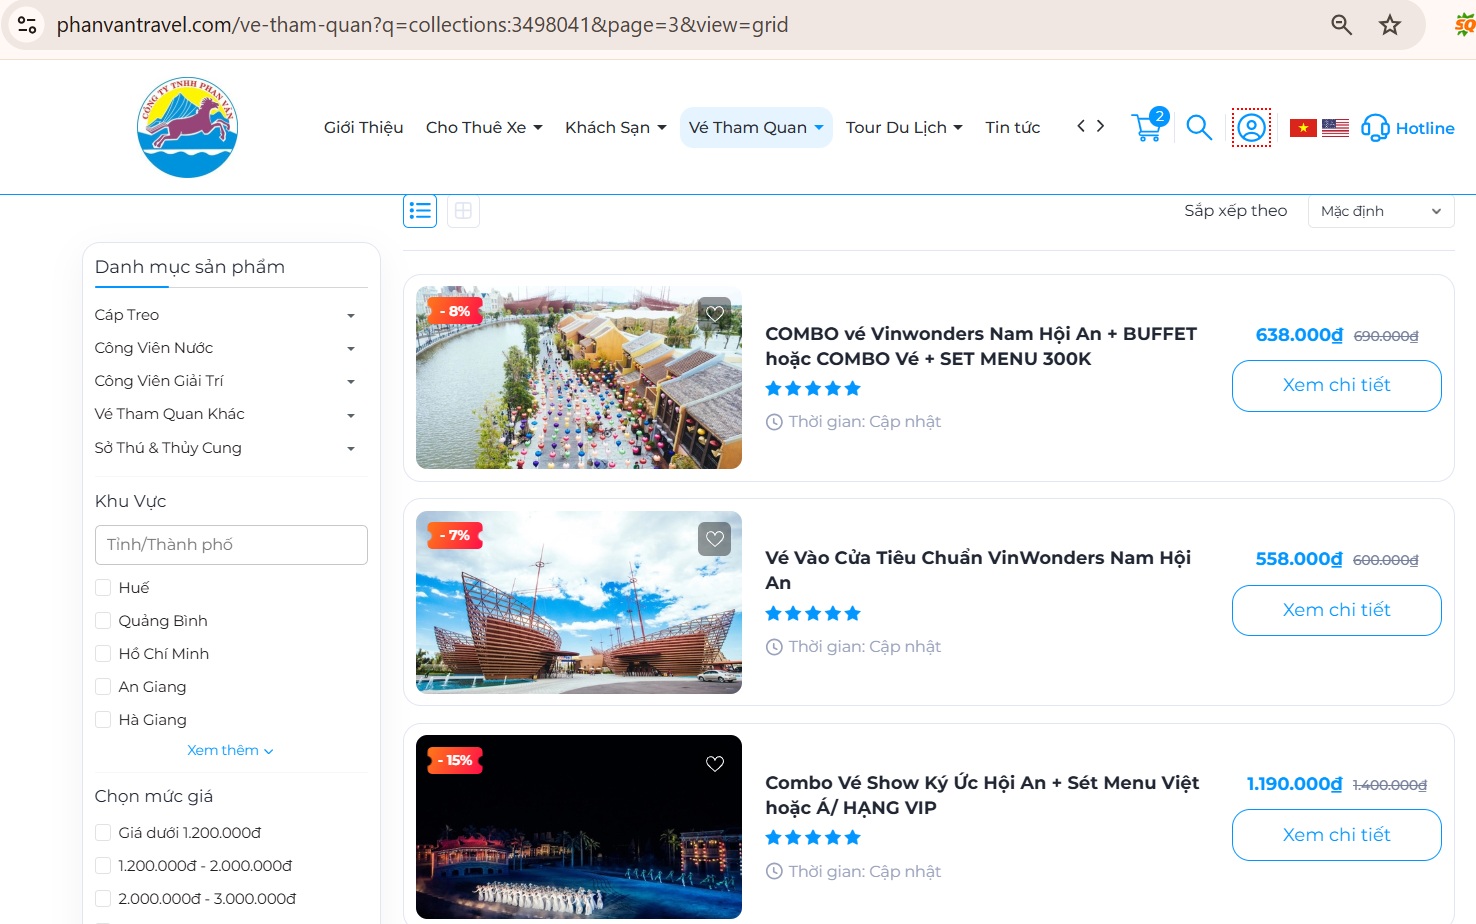
Task: Open the shopping cart with 2 items
Action: pos(1147,127)
